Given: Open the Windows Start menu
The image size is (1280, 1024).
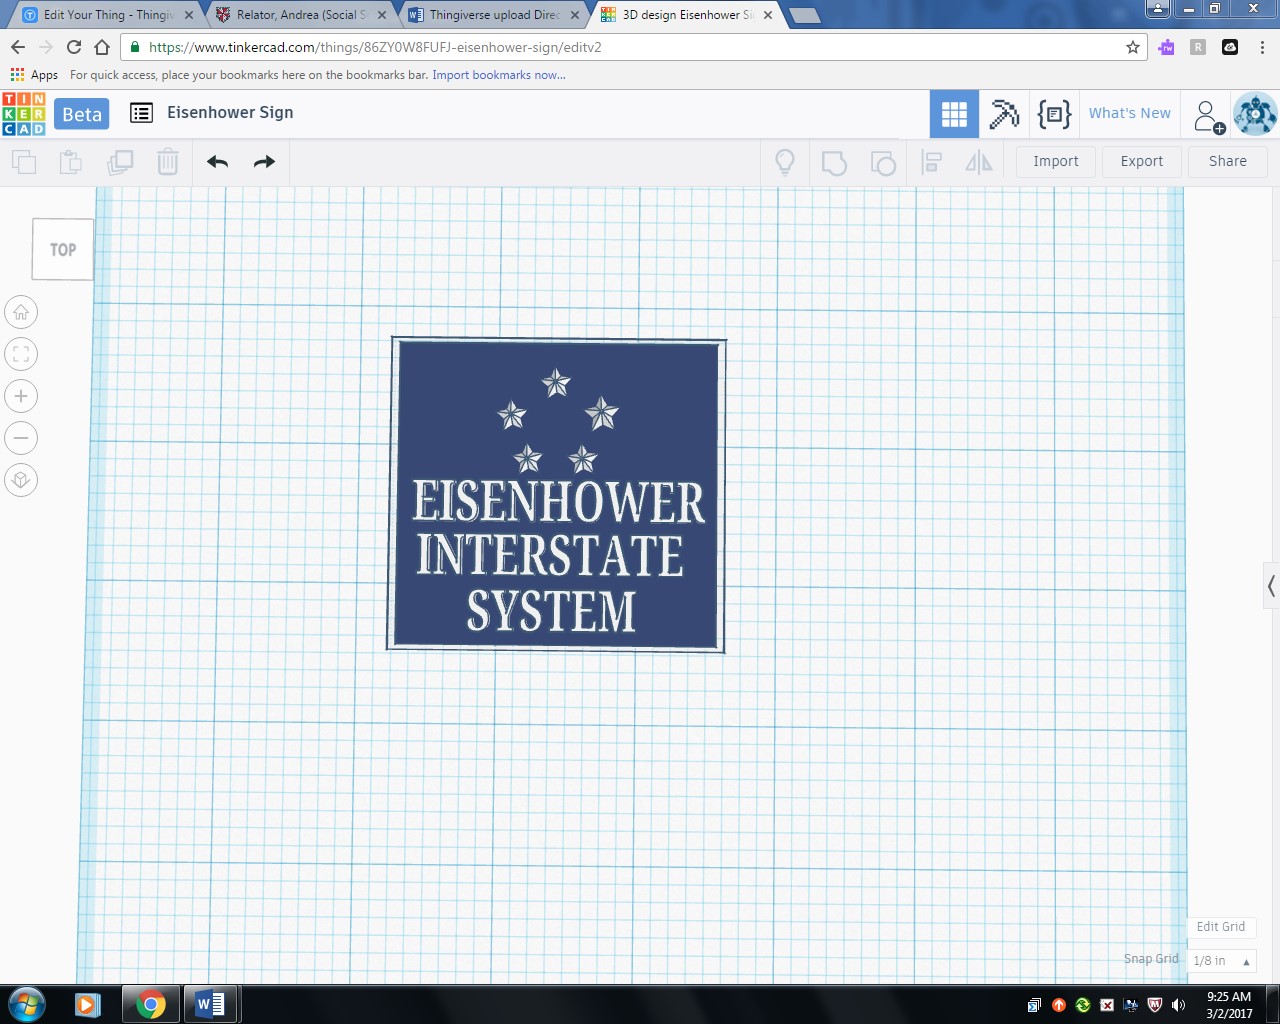Looking at the screenshot, I should click(27, 1004).
